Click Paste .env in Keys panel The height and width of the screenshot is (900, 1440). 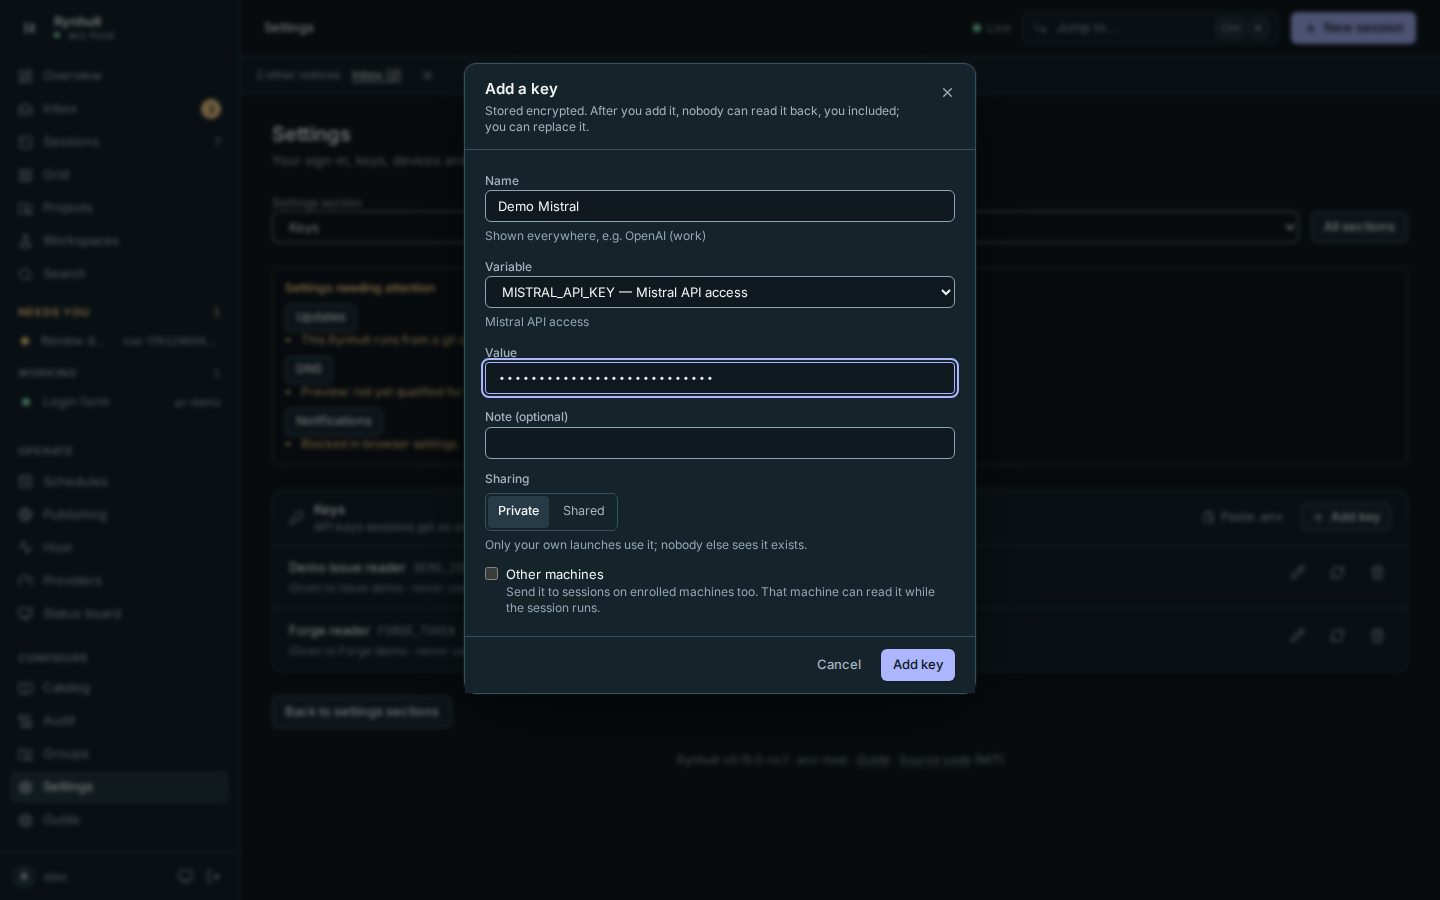pos(1242,517)
